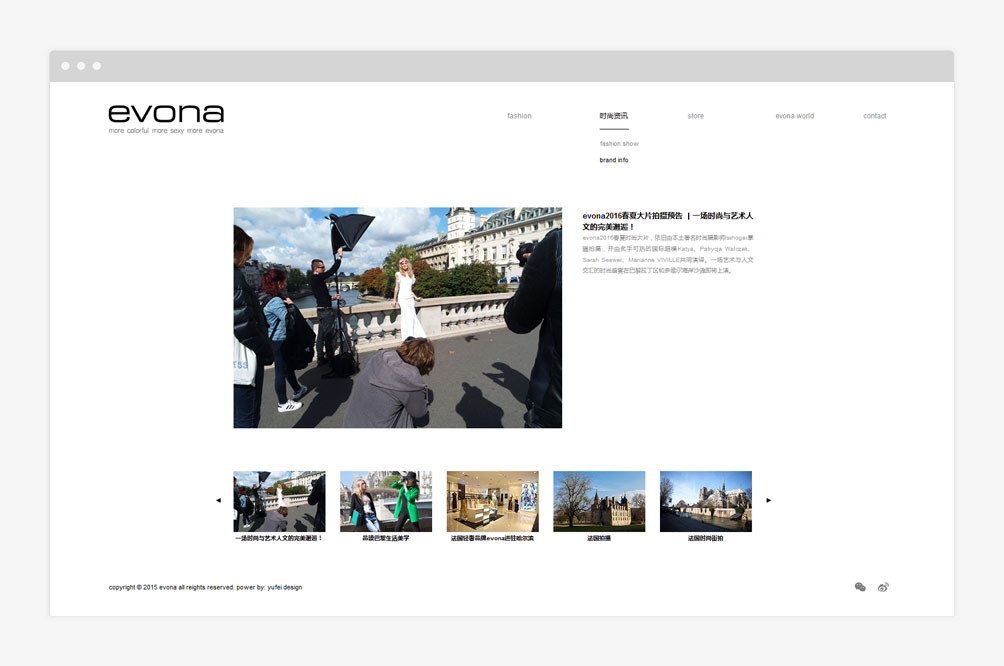Click the evona logo
Image resolution: width=1004 pixels, height=666 pixels.
click(x=166, y=117)
